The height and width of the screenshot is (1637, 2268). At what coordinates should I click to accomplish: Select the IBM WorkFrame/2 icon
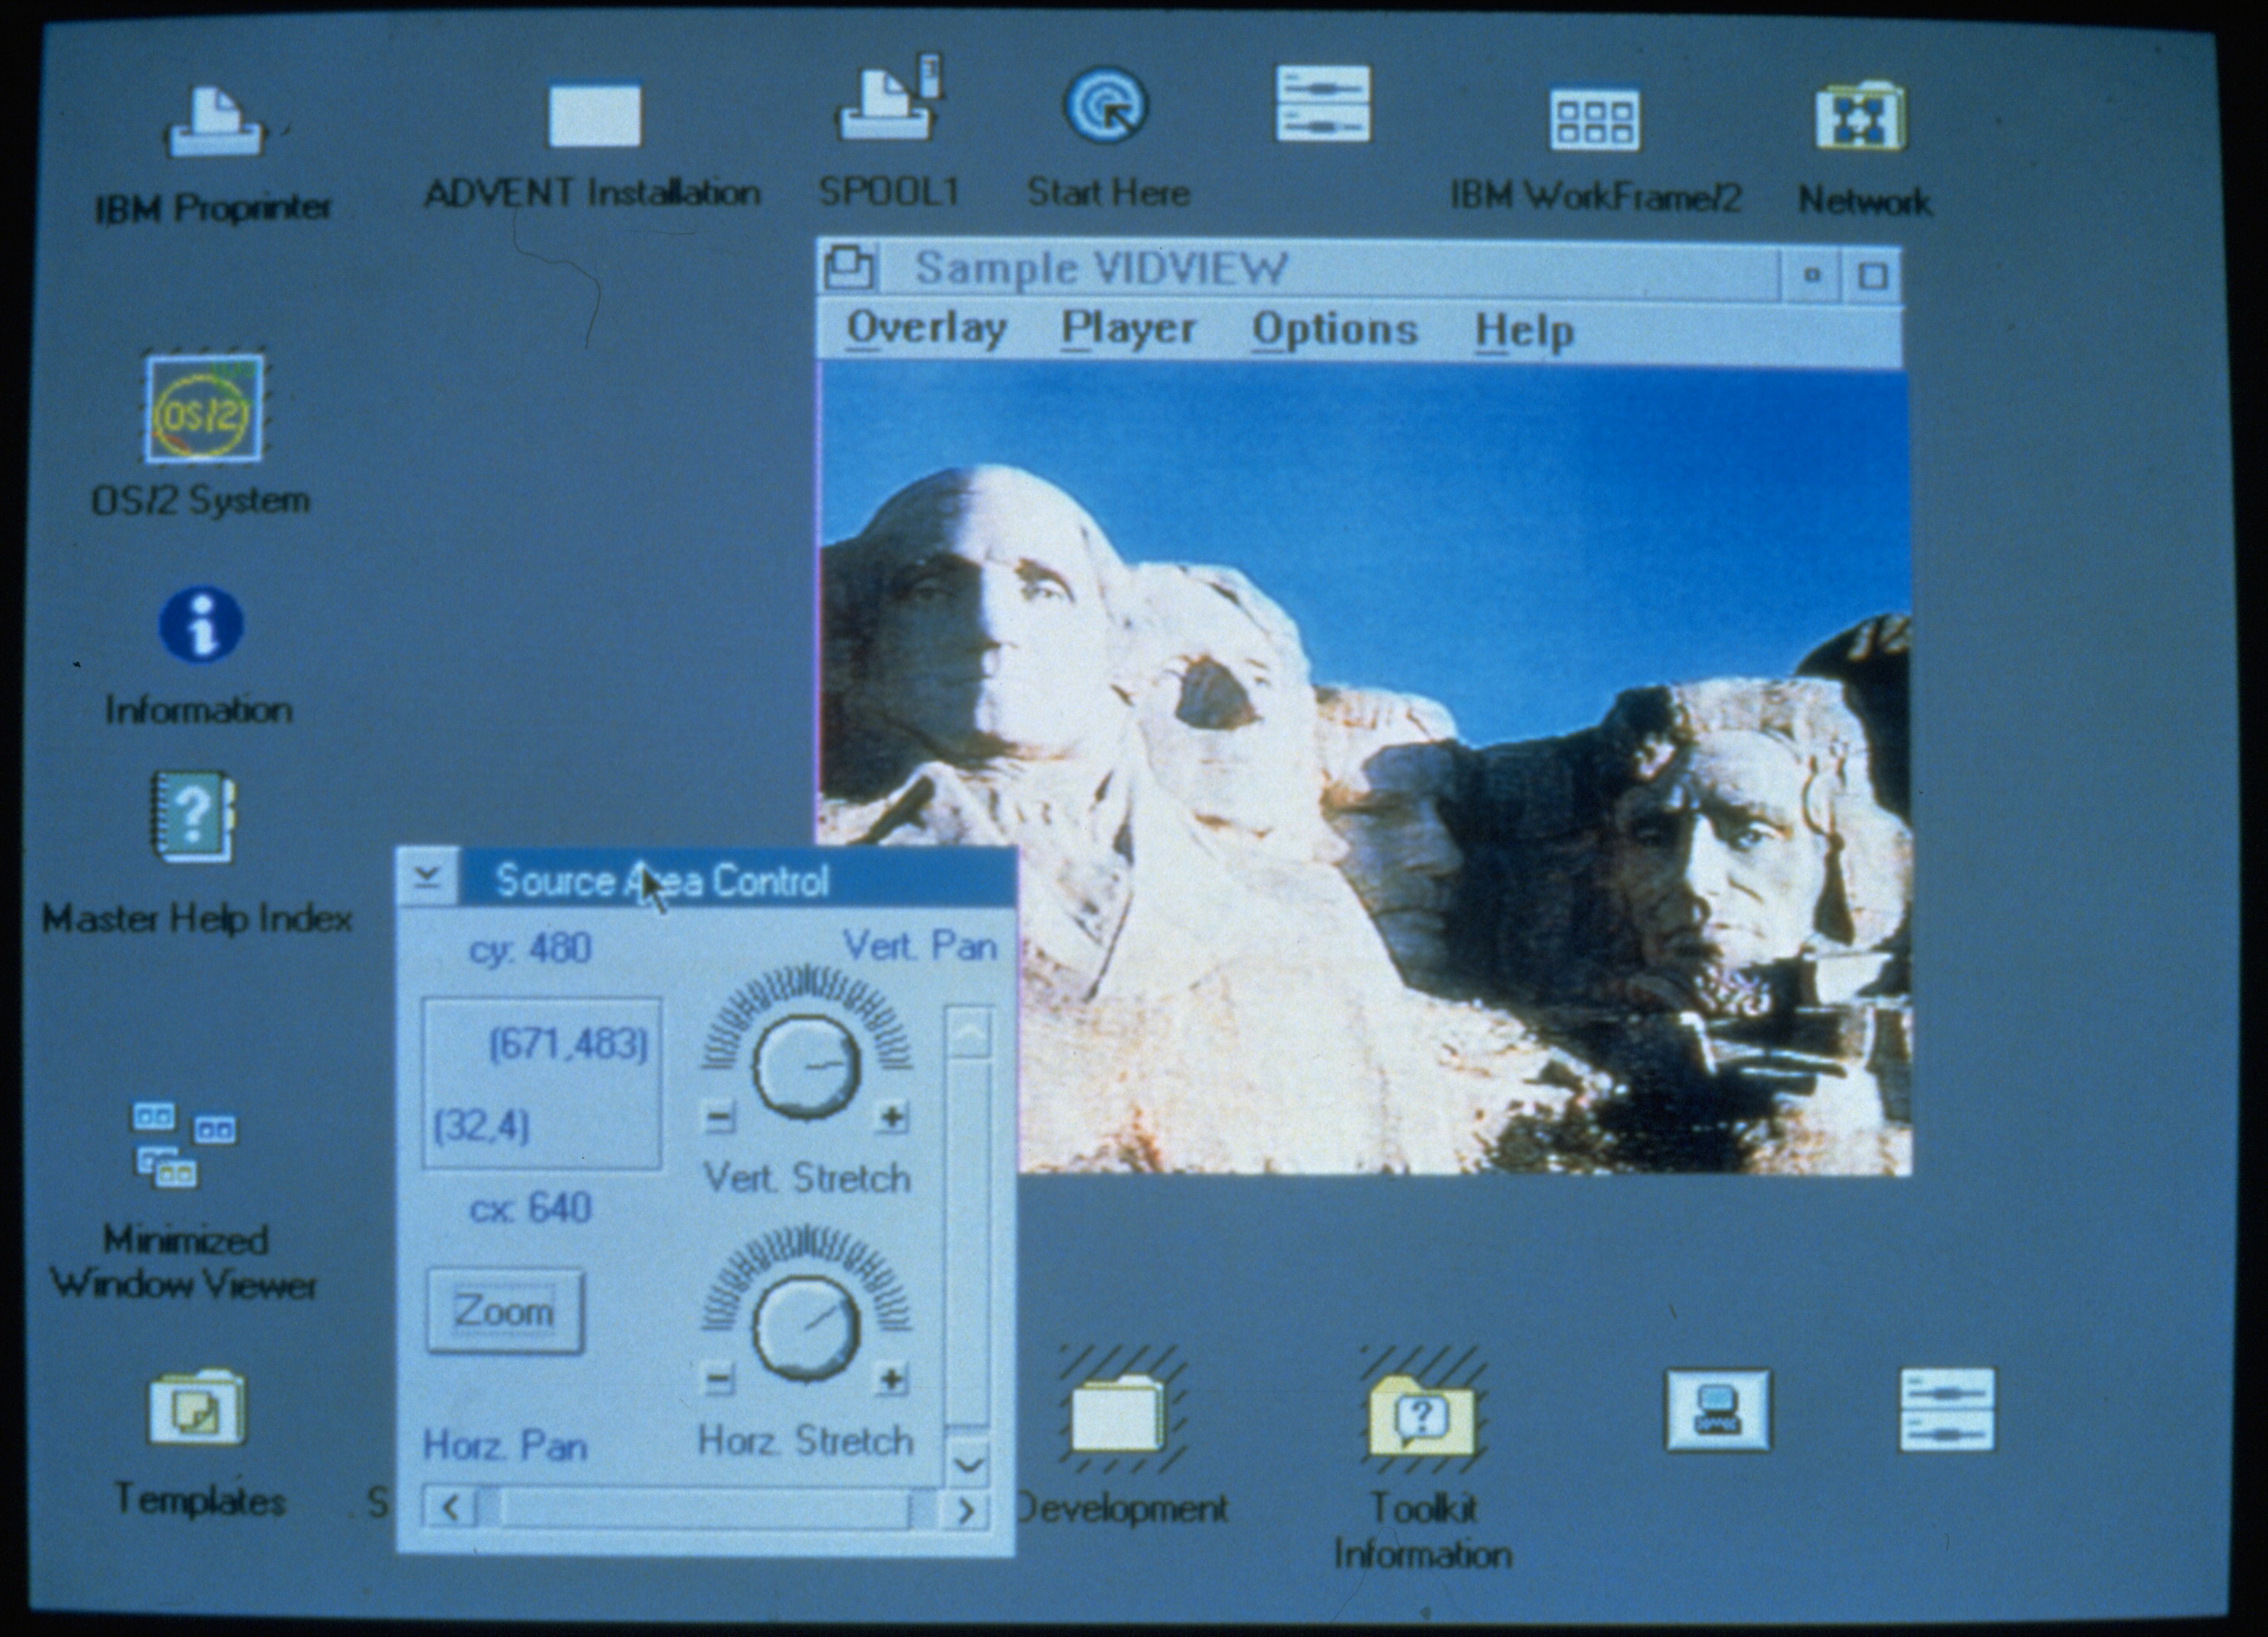pyautogui.click(x=1595, y=119)
